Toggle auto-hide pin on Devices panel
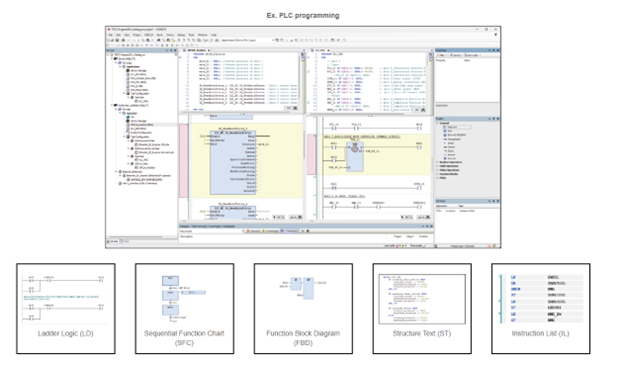Screen dimensions: 624x367 coord(171,51)
